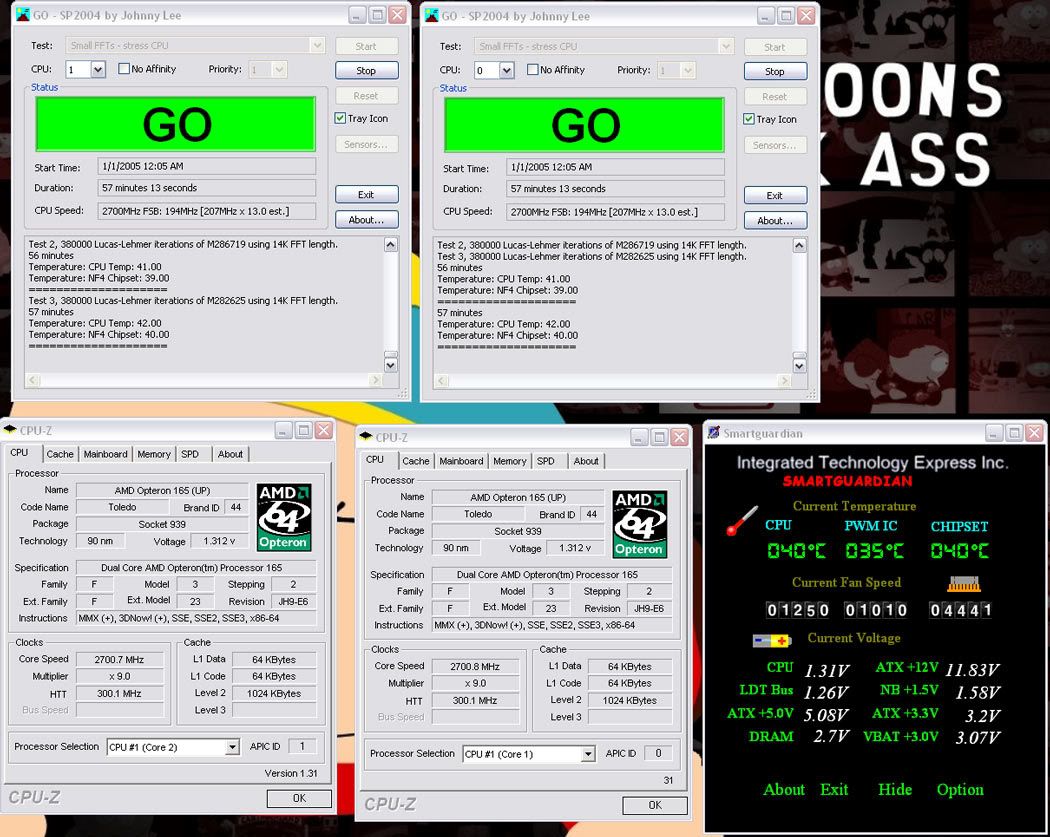Click the Option link in Smartguardian

pos(960,789)
